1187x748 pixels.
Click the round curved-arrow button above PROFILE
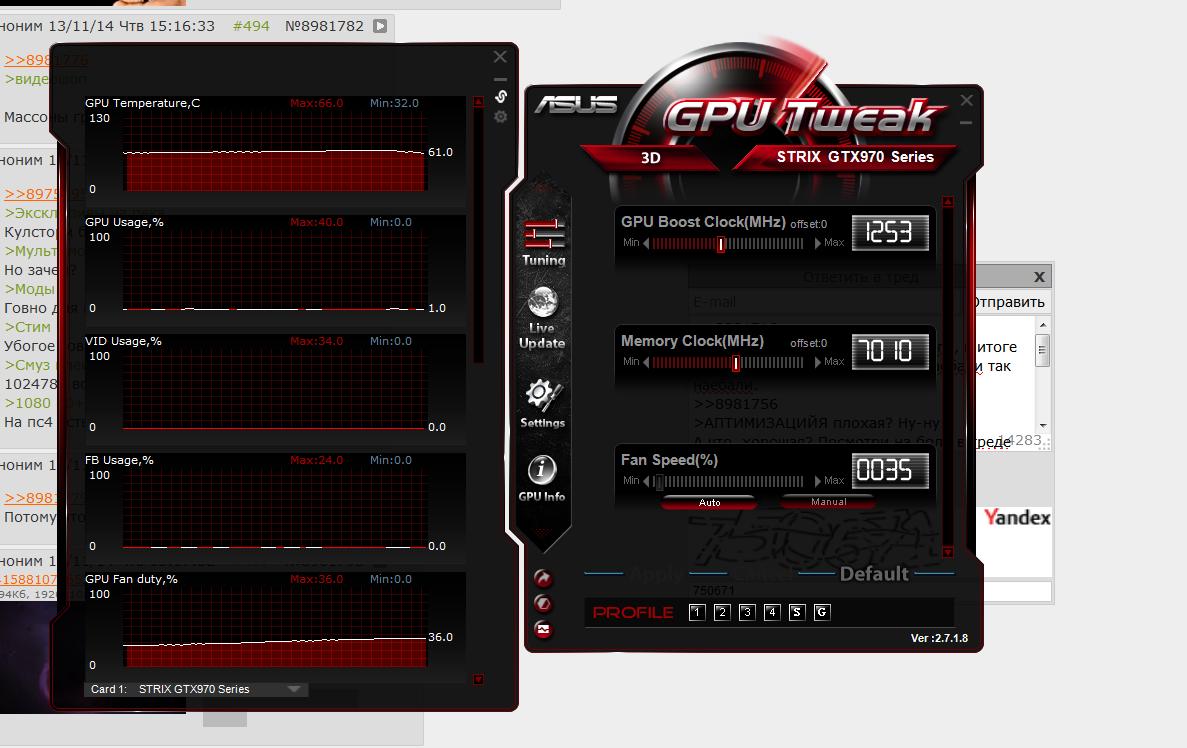pos(543,578)
